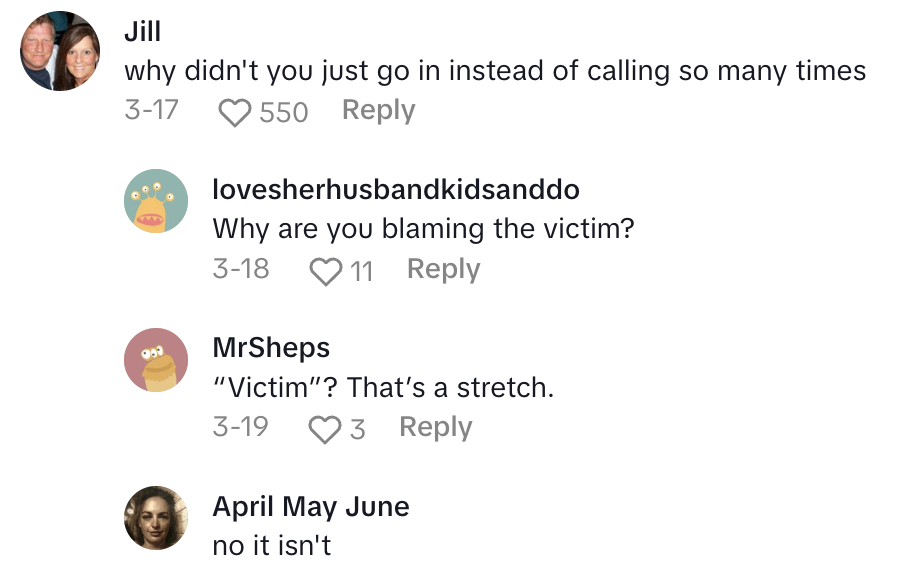The width and height of the screenshot is (912, 566).
Task: Open lovesherhusbandkidsanddo's monster avatar
Action: 156,202
